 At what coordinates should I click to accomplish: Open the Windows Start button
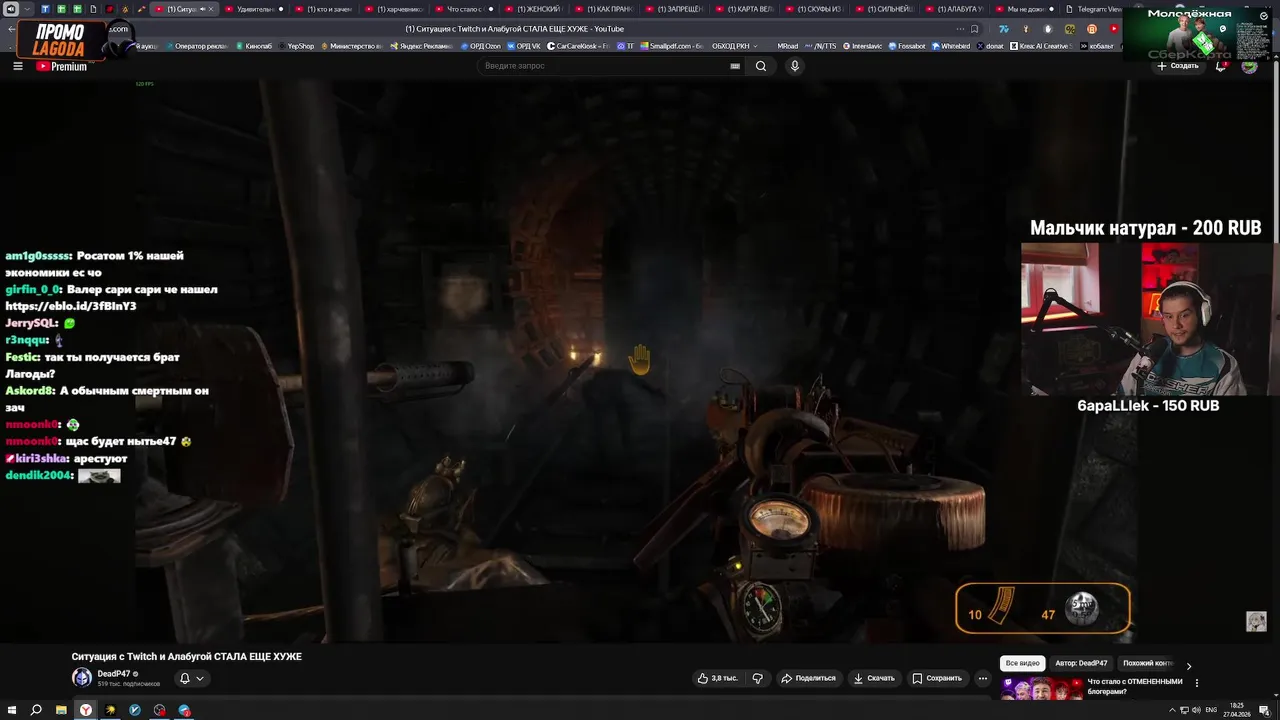click(12, 710)
